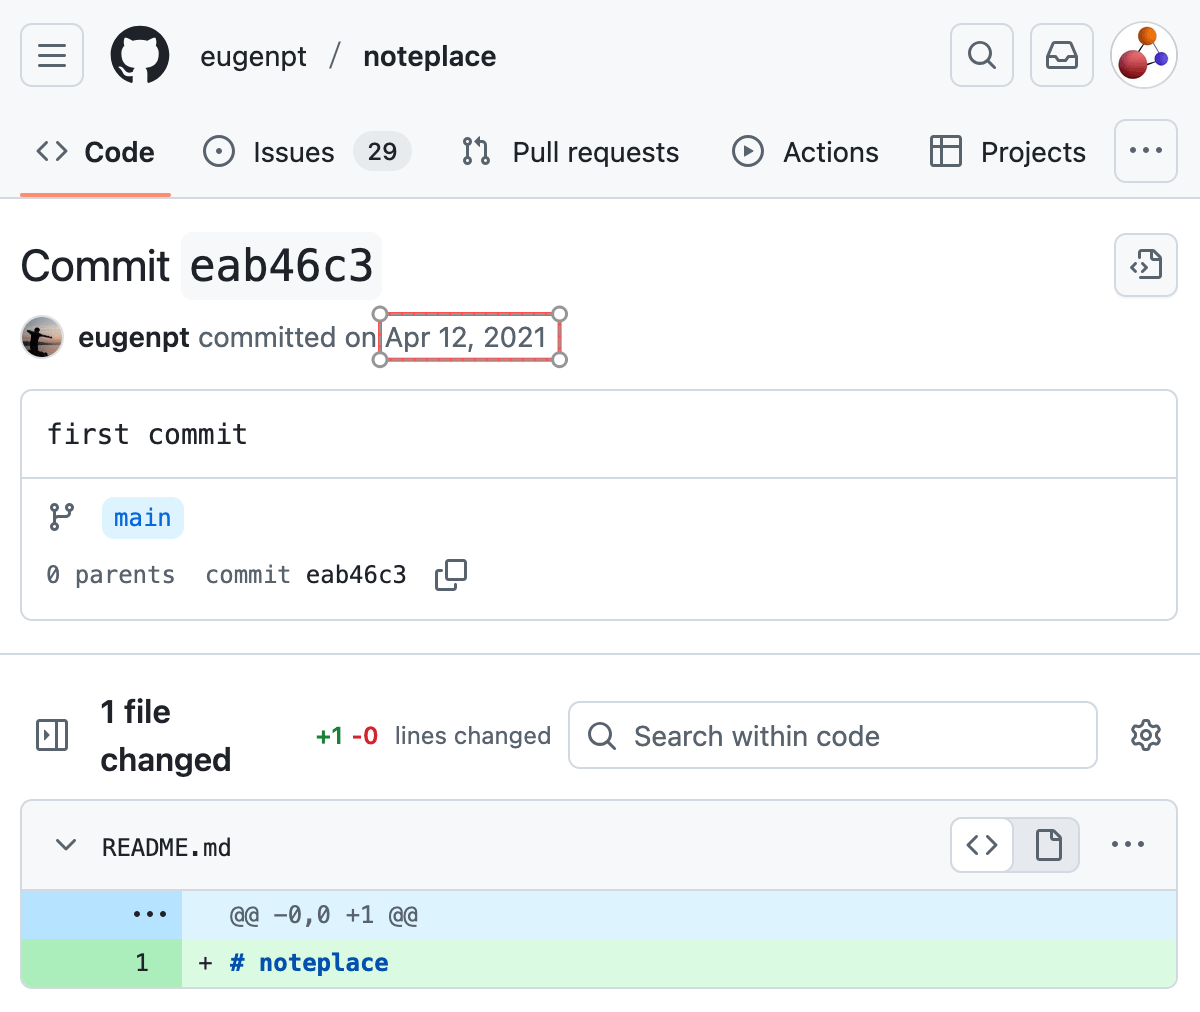1200x1012 pixels.
Task: Switch to the Issues tab
Action: (293, 151)
